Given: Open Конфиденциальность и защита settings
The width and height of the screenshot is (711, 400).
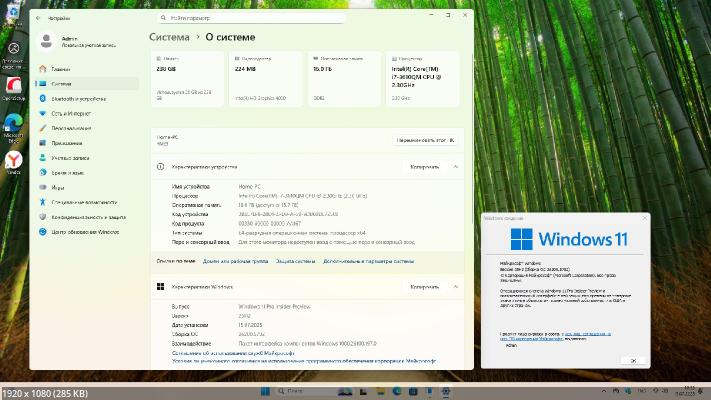Looking at the screenshot, I should coord(86,217).
